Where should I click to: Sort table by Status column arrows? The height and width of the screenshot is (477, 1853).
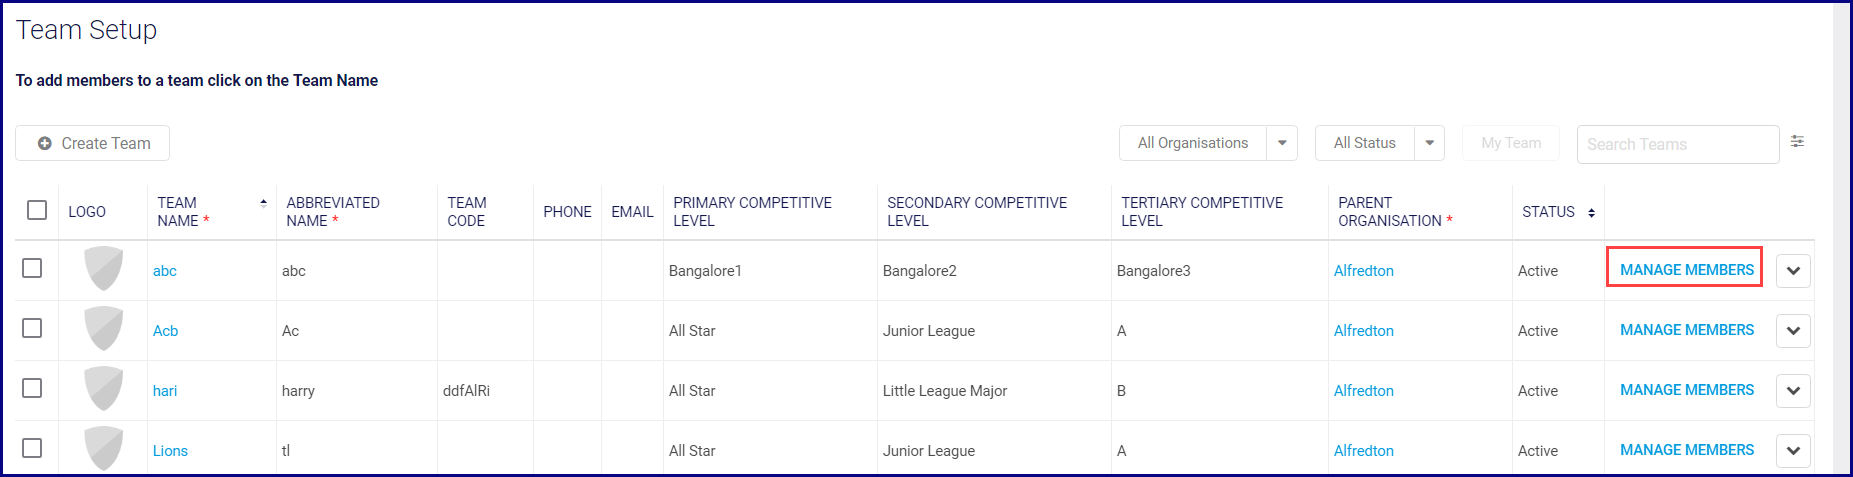tap(1591, 213)
